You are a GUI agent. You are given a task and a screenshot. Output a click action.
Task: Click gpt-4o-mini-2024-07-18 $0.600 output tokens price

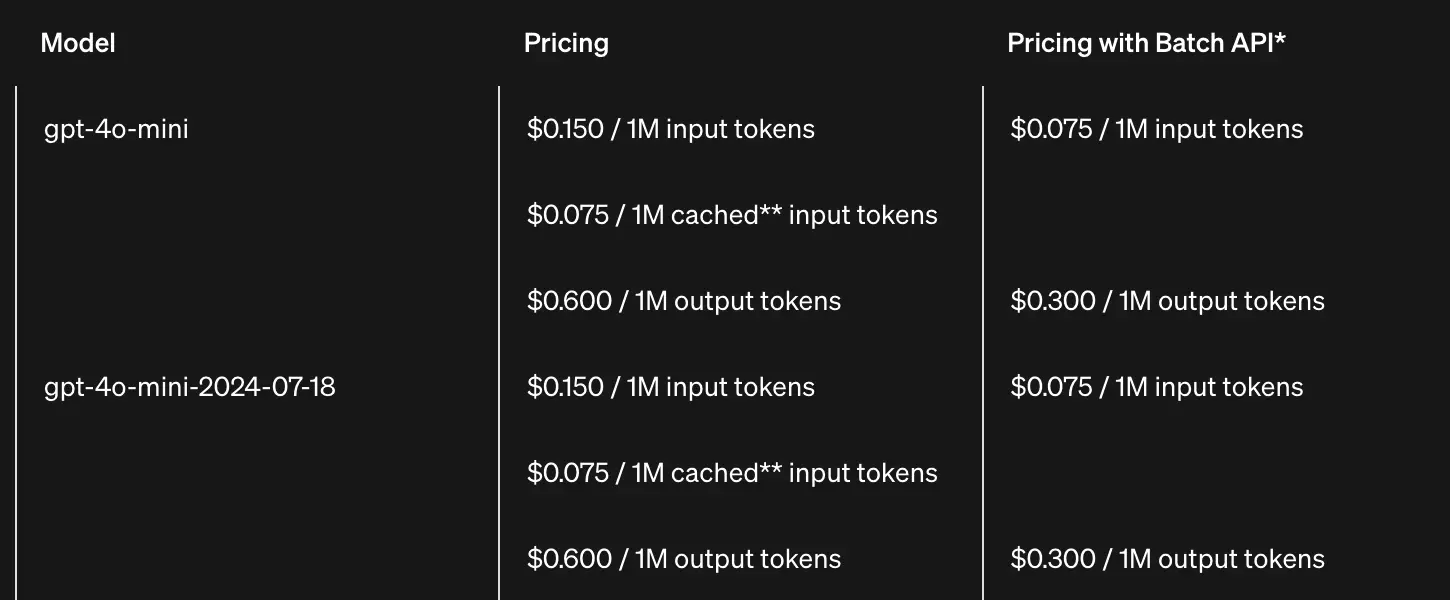coord(684,559)
